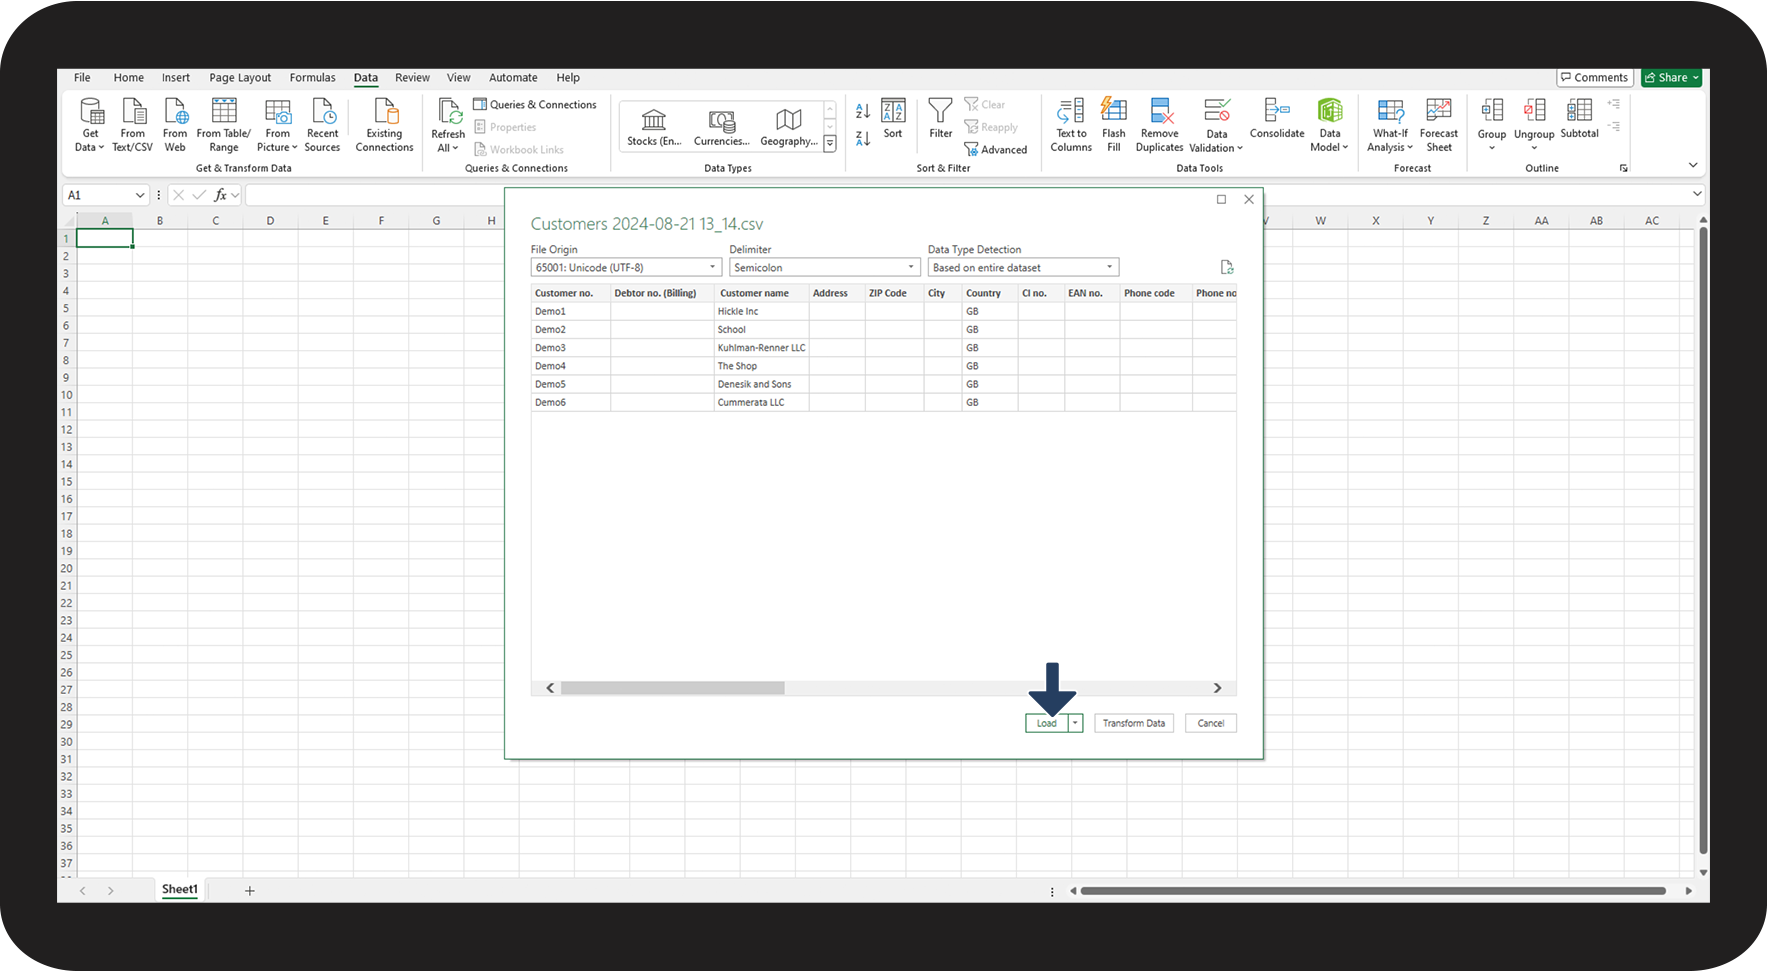
Task: Click the From Text/CSV icon
Action: (133, 112)
